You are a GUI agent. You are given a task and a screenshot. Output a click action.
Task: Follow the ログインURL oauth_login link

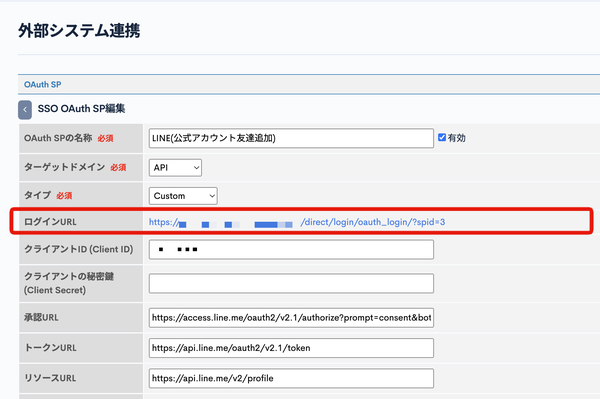[297, 222]
